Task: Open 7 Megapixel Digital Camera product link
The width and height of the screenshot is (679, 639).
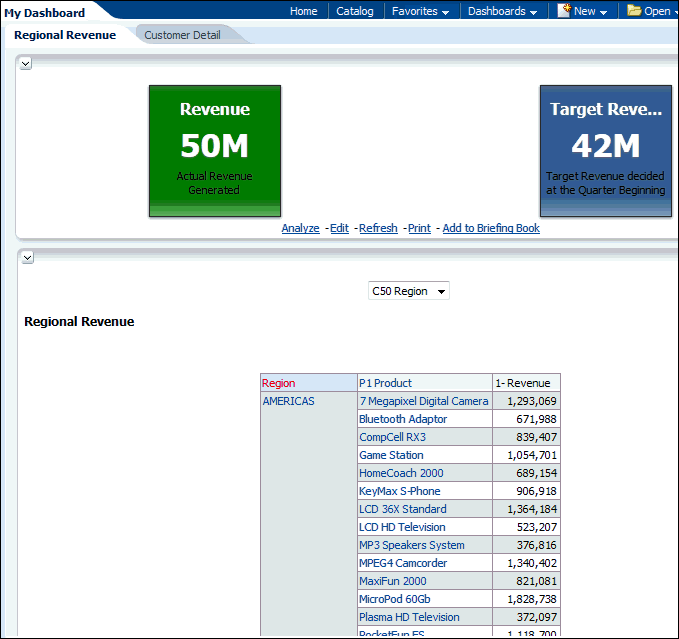Action: click(424, 401)
